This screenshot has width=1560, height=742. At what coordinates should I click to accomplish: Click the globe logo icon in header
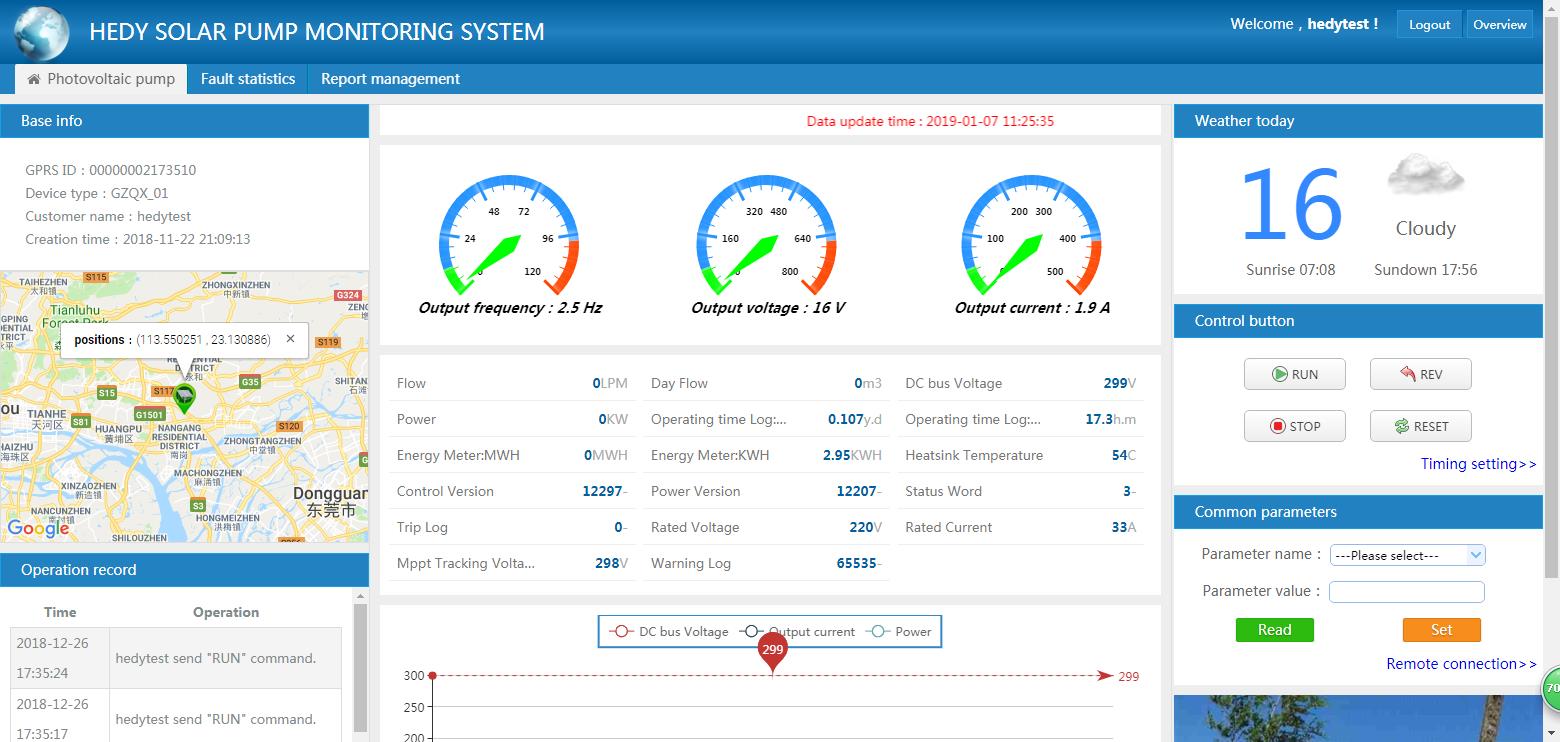tap(41, 32)
